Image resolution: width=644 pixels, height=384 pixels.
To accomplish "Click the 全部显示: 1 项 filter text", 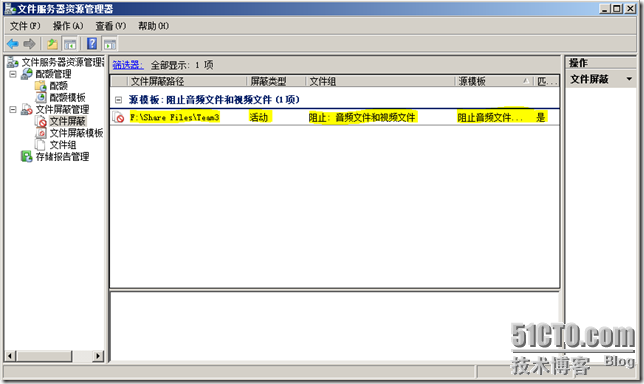I will (x=182, y=65).
